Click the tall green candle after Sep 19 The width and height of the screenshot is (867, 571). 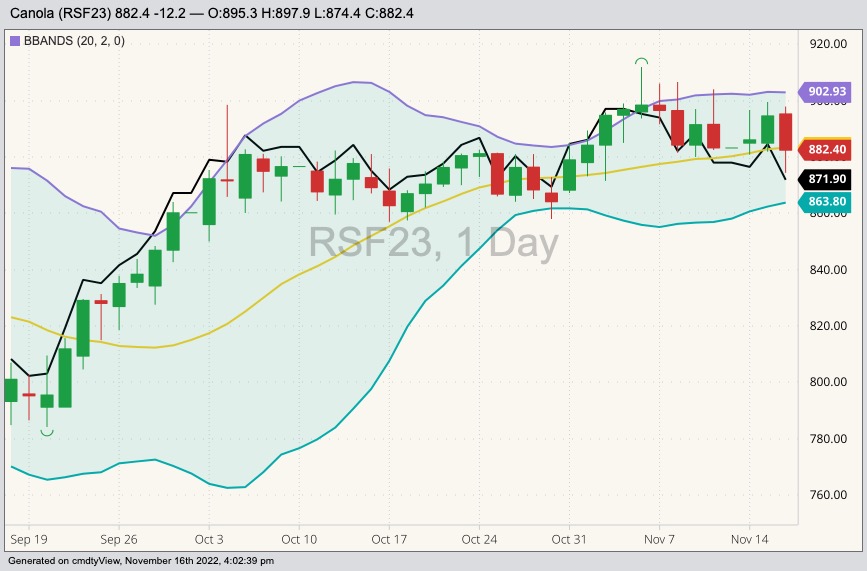65,377
